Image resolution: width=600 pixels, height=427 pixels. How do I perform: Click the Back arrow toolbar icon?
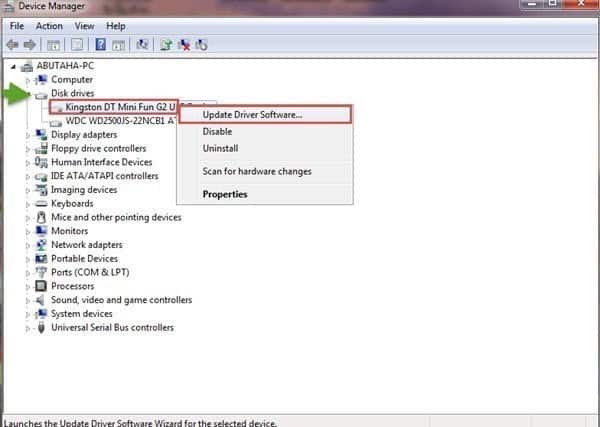13,45
